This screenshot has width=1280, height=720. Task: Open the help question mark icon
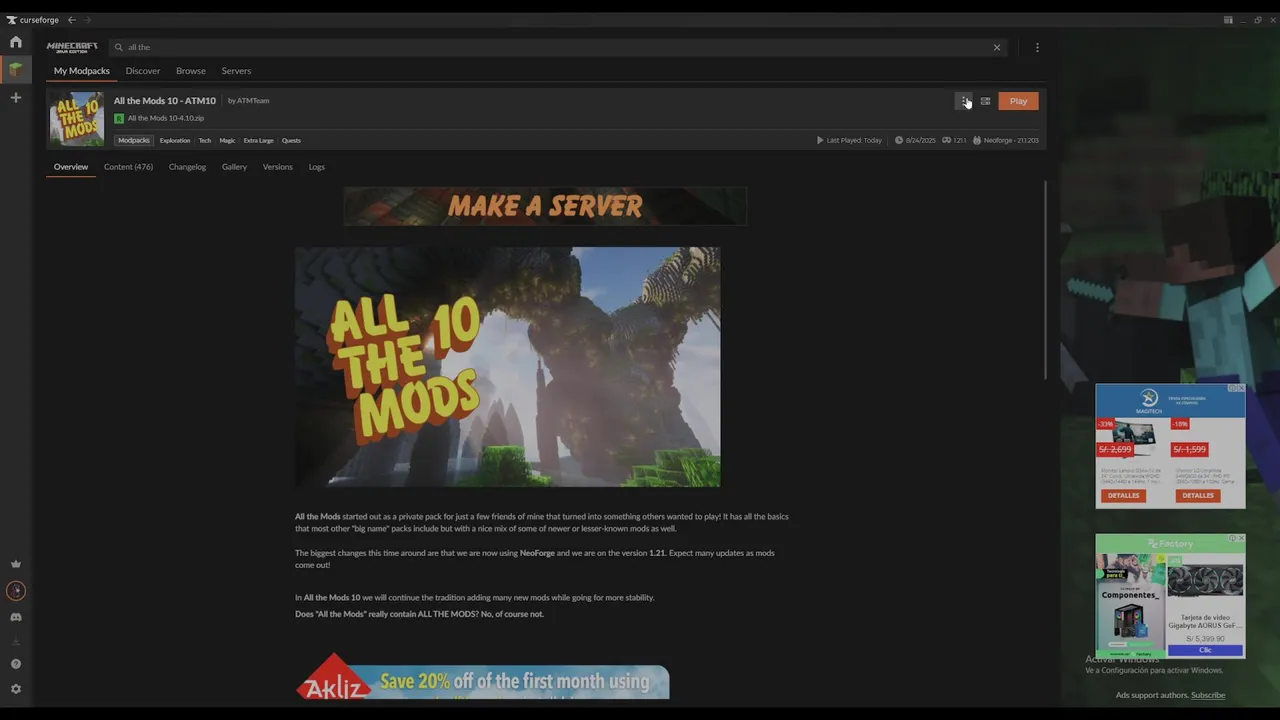pyautogui.click(x=15, y=664)
